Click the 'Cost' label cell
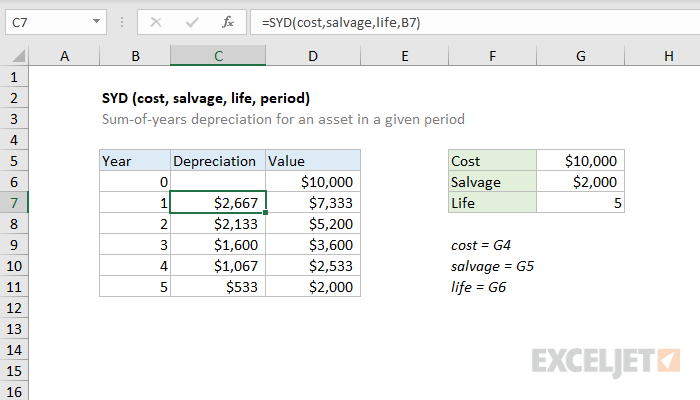Viewport: 700px width, 400px height. (x=492, y=161)
